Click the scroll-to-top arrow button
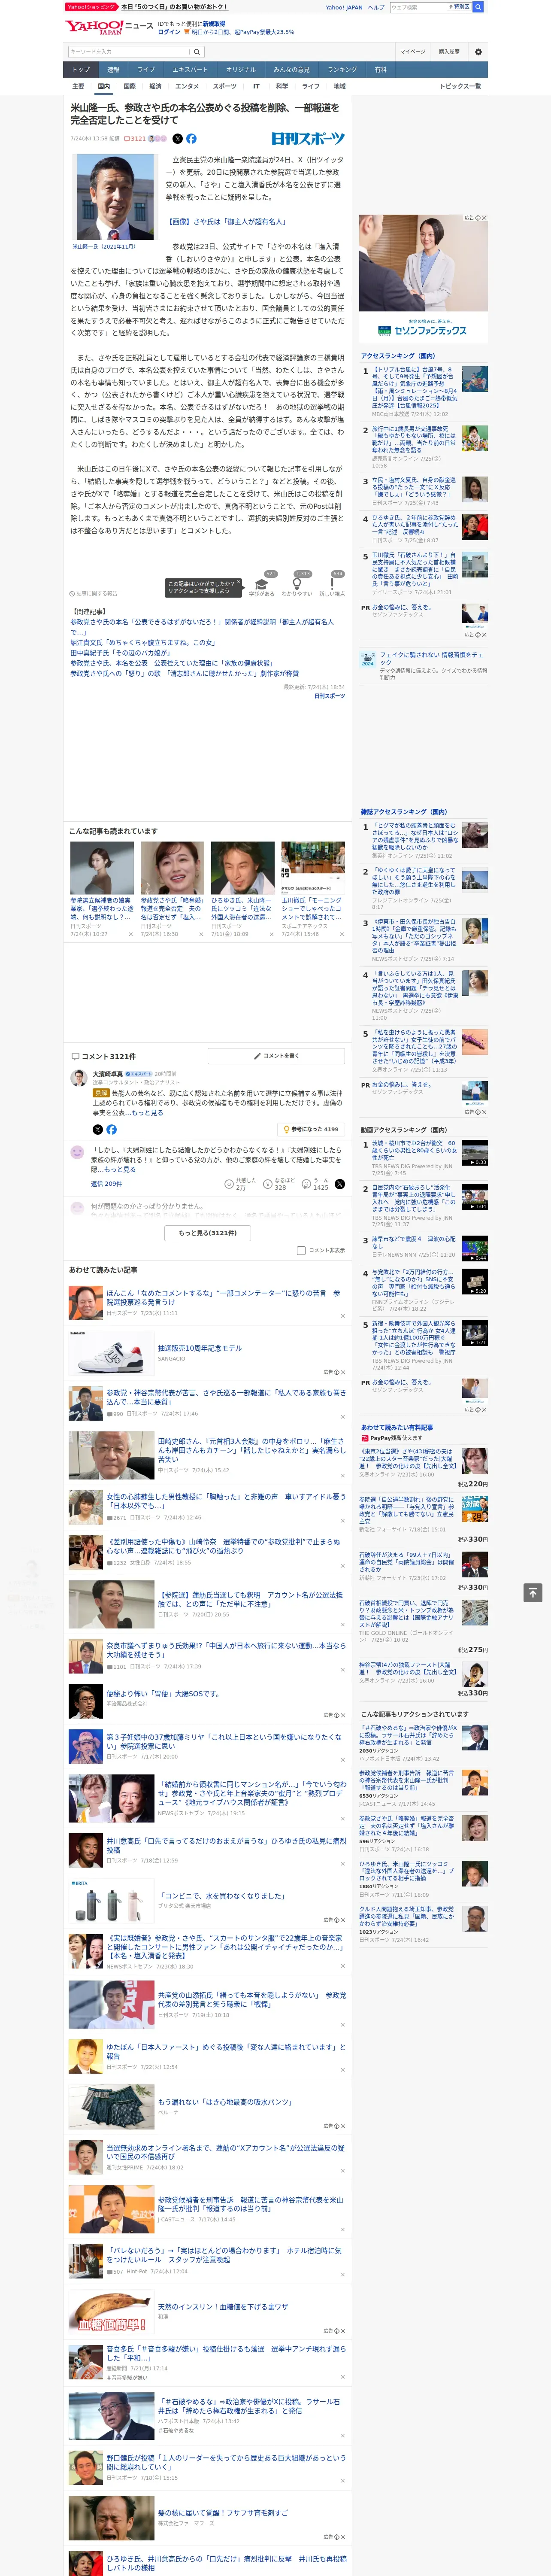The image size is (551, 2576). click(533, 1592)
